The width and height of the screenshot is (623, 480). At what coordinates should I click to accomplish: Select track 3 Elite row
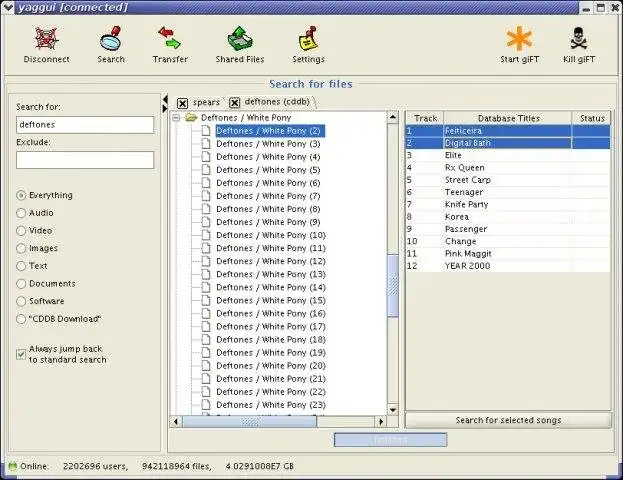(x=508, y=155)
